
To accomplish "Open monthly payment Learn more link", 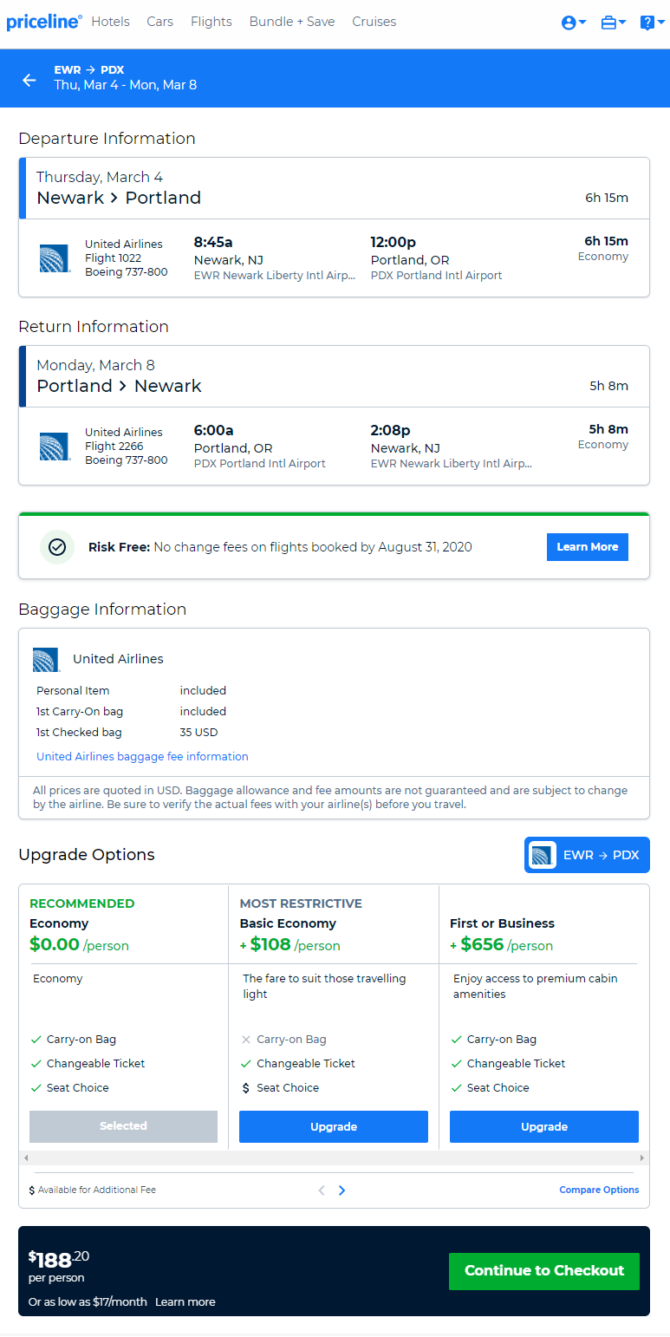I will tap(185, 1302).
